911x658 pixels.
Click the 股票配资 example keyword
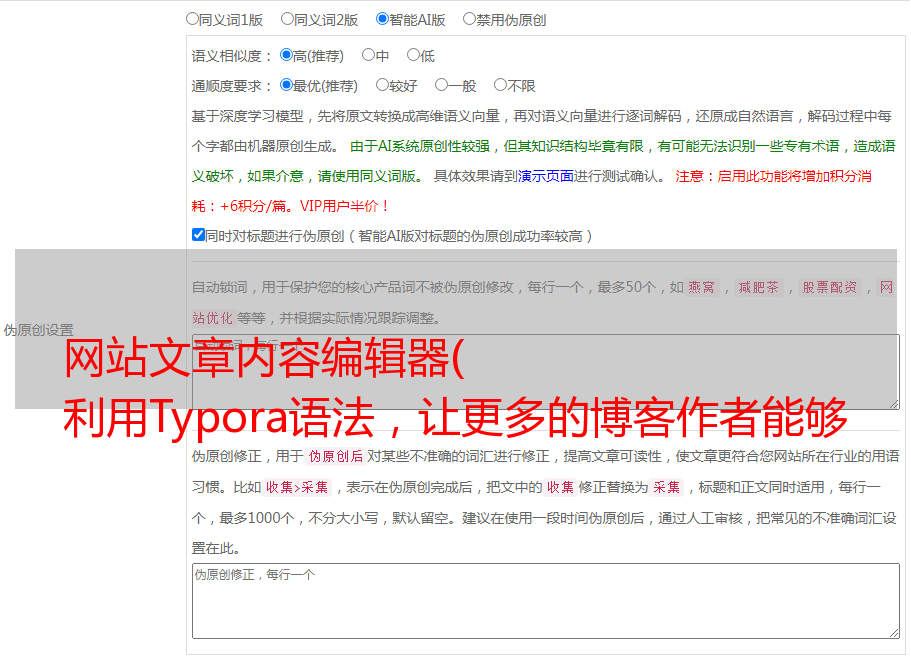tap(829, 287)
